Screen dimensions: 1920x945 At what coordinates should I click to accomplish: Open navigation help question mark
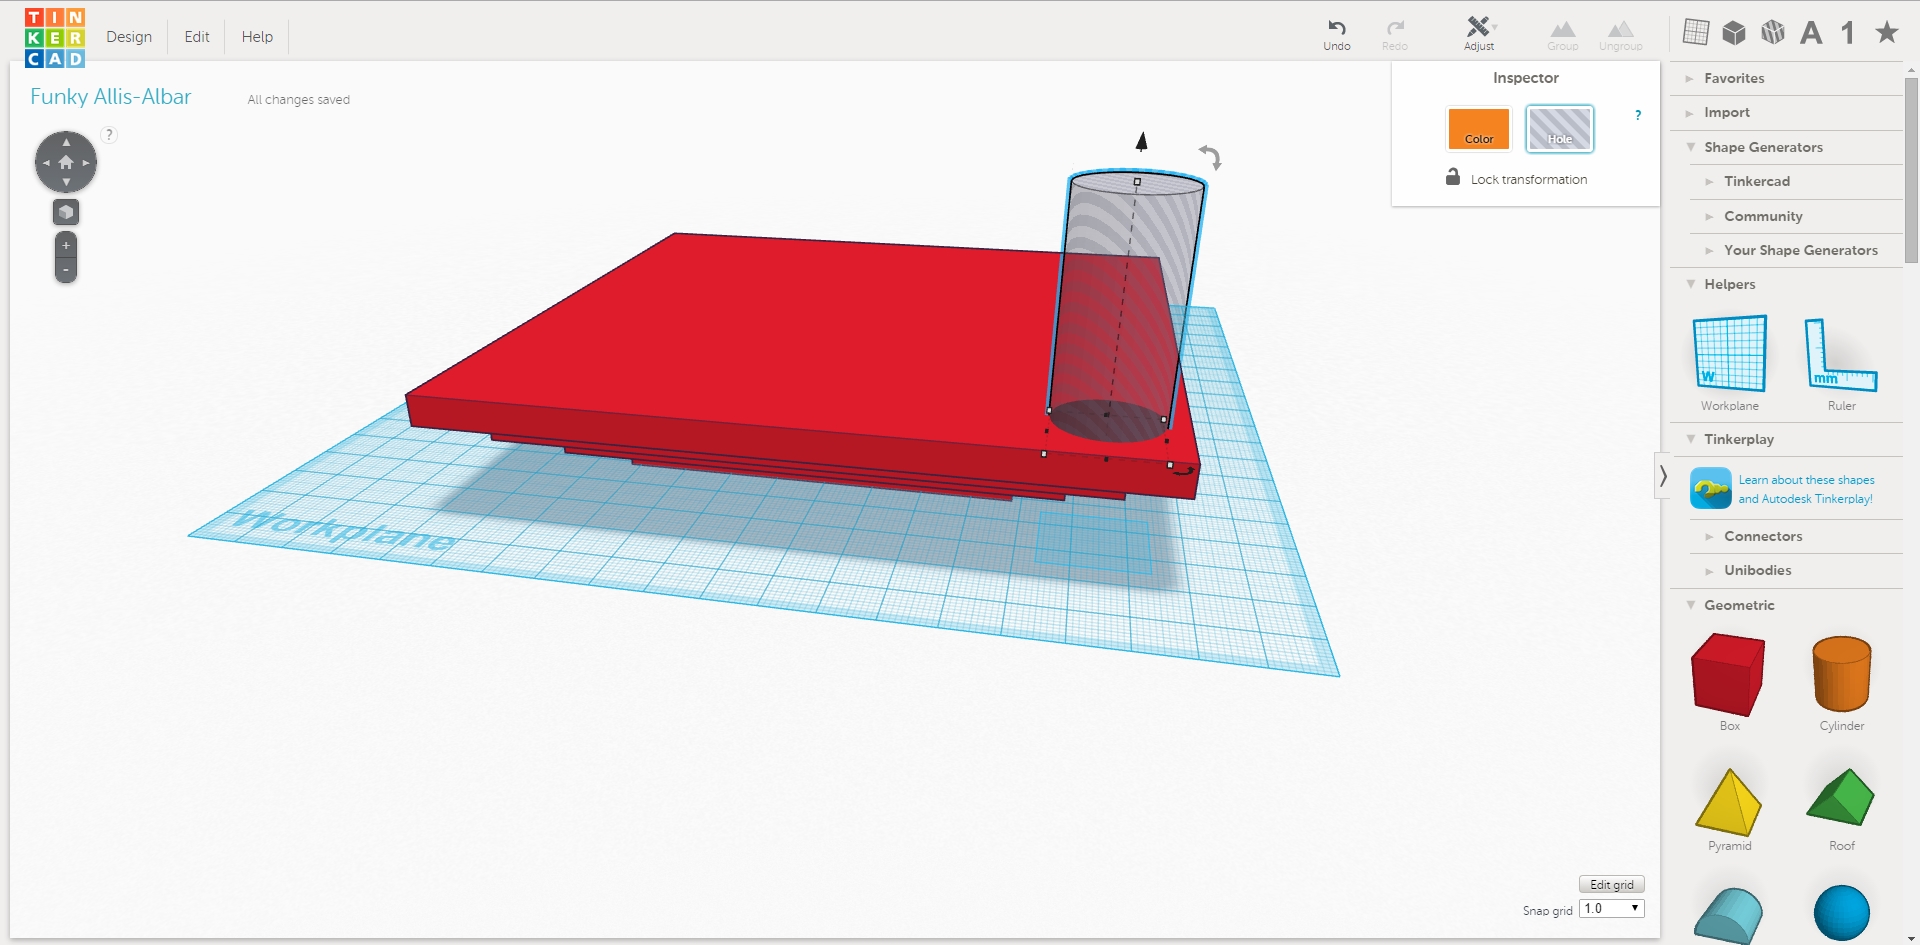click(109, 135)
